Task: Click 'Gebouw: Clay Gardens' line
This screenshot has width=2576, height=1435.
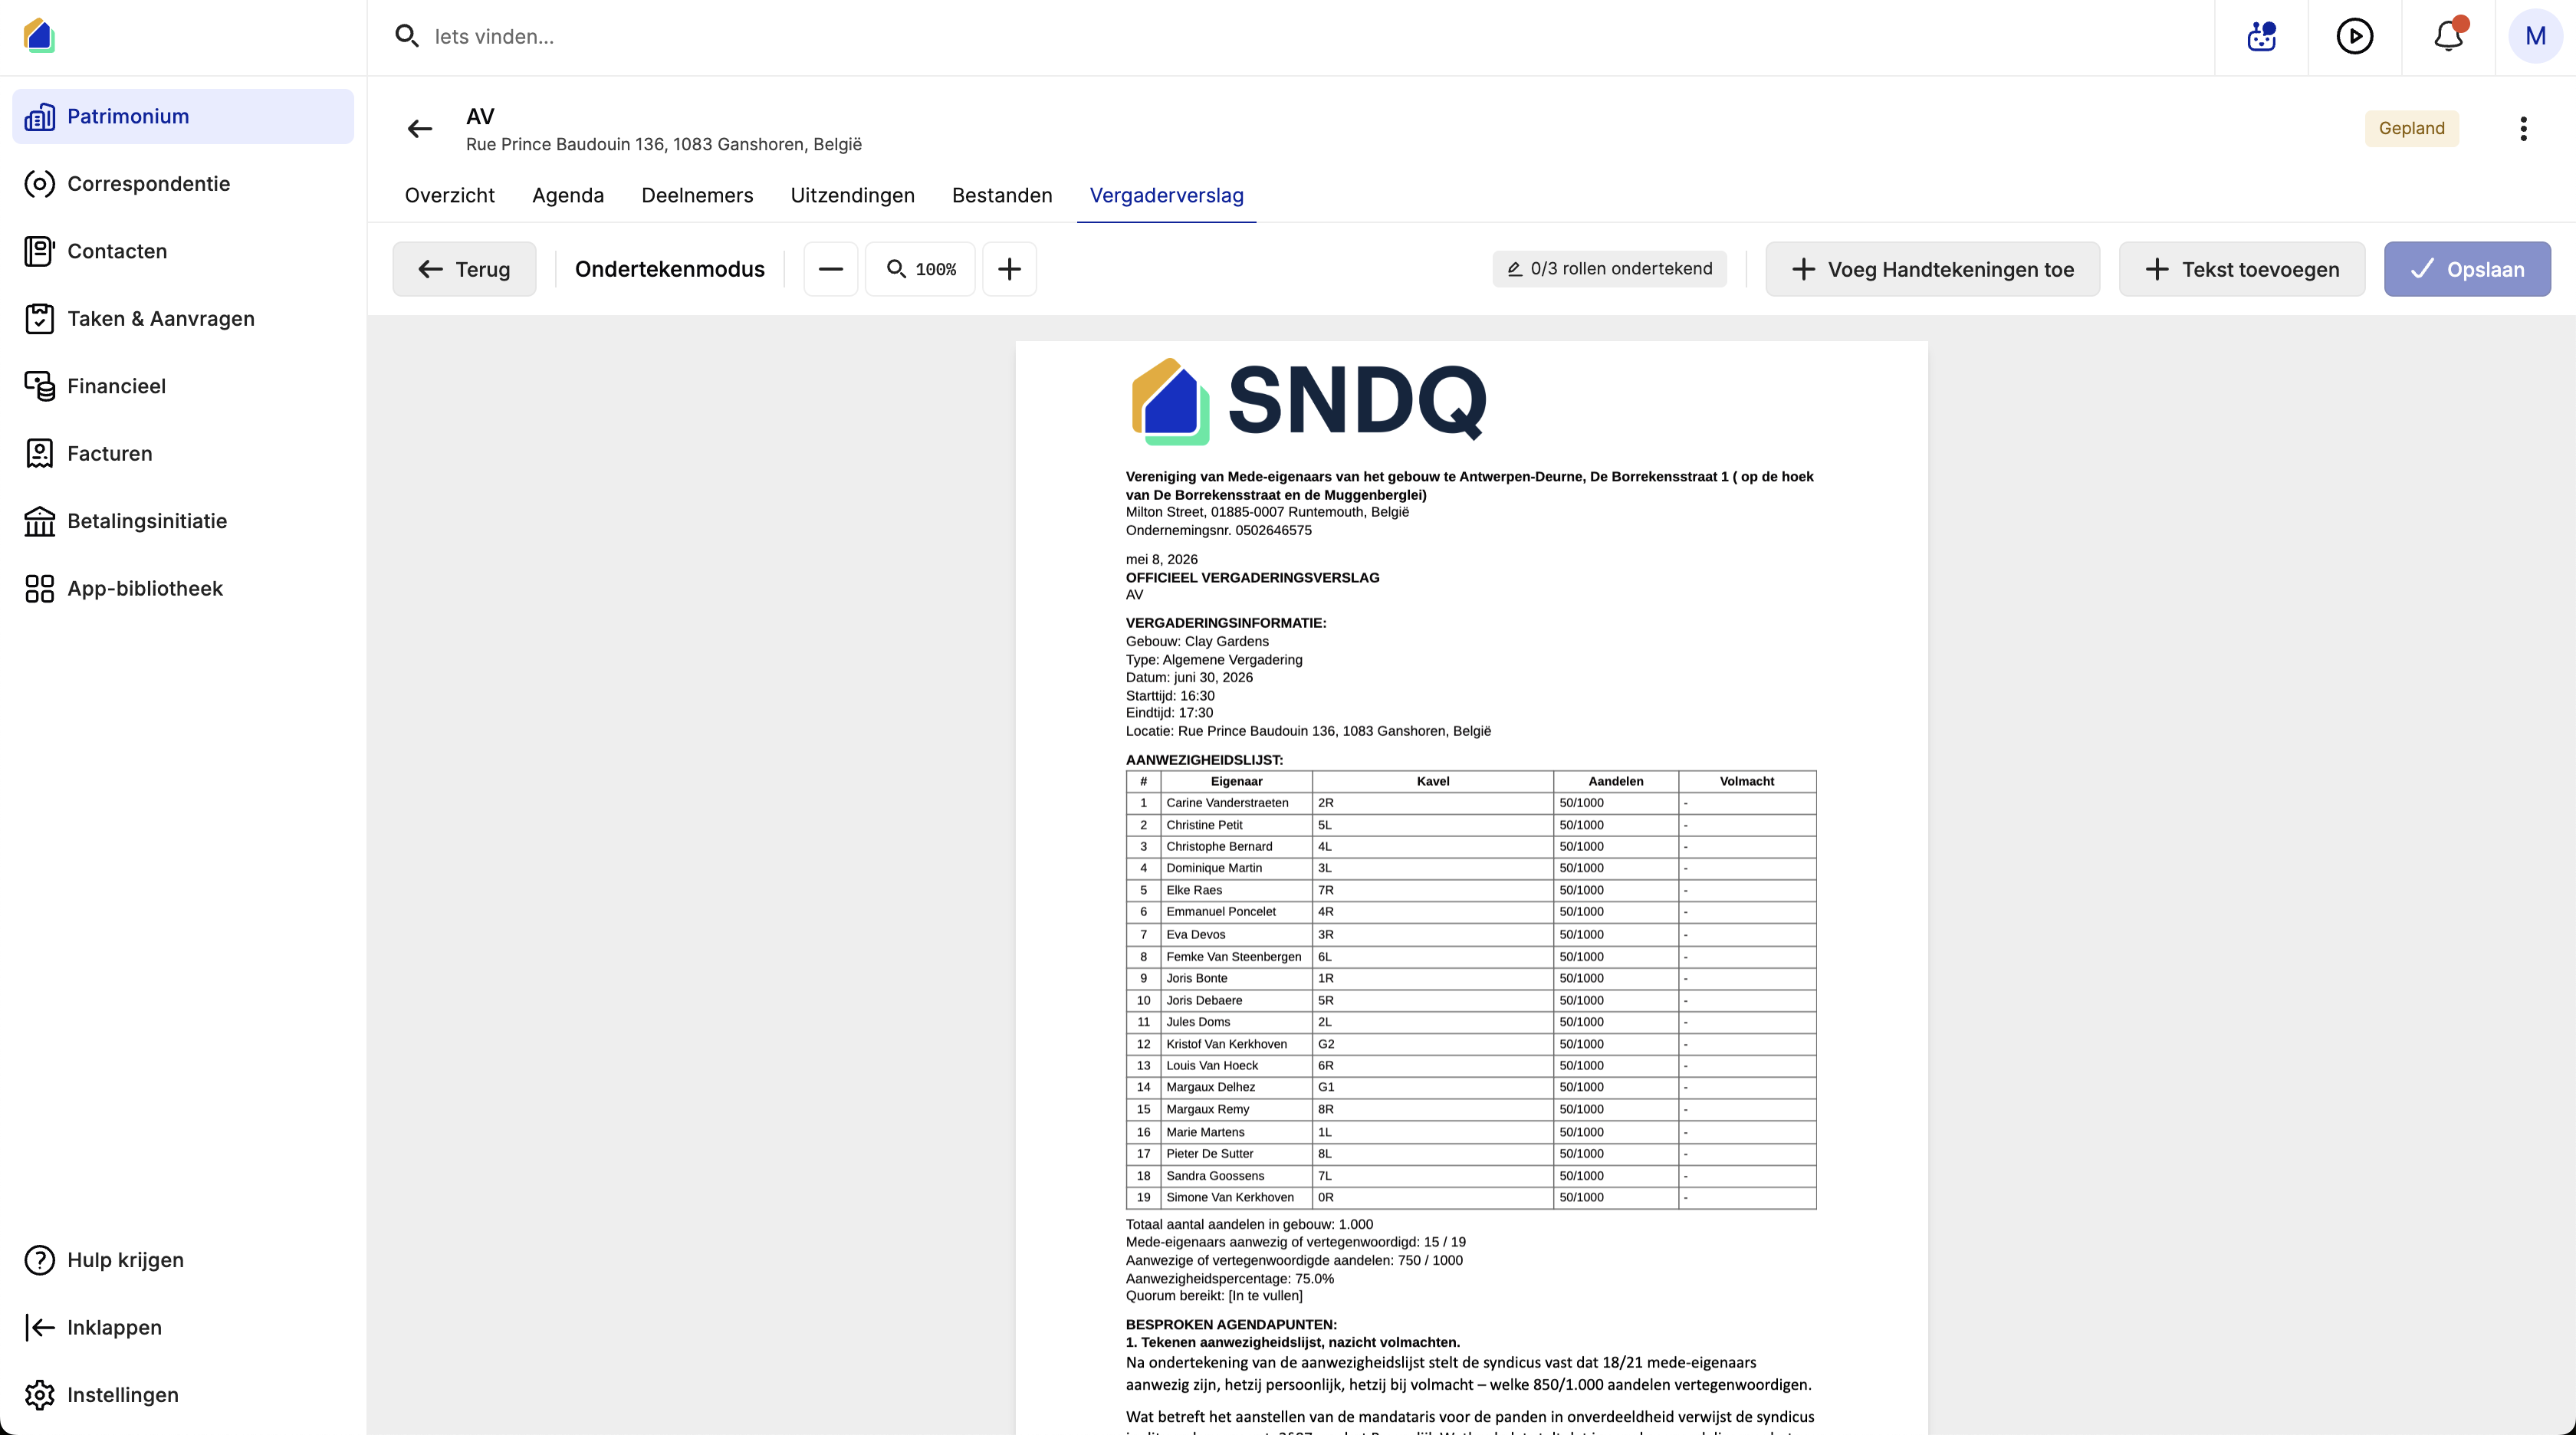Action: coord(1197,642)
